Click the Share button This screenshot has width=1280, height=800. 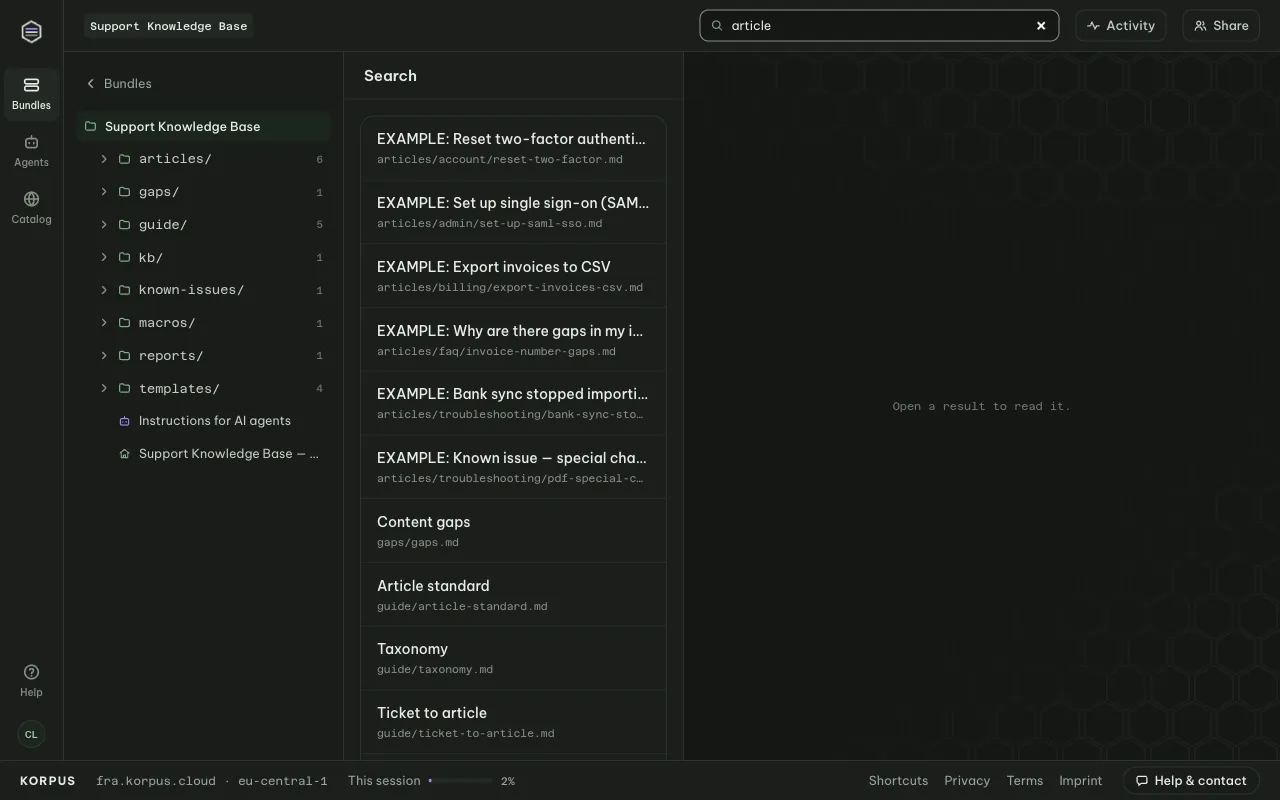[x=1221, y=26]
